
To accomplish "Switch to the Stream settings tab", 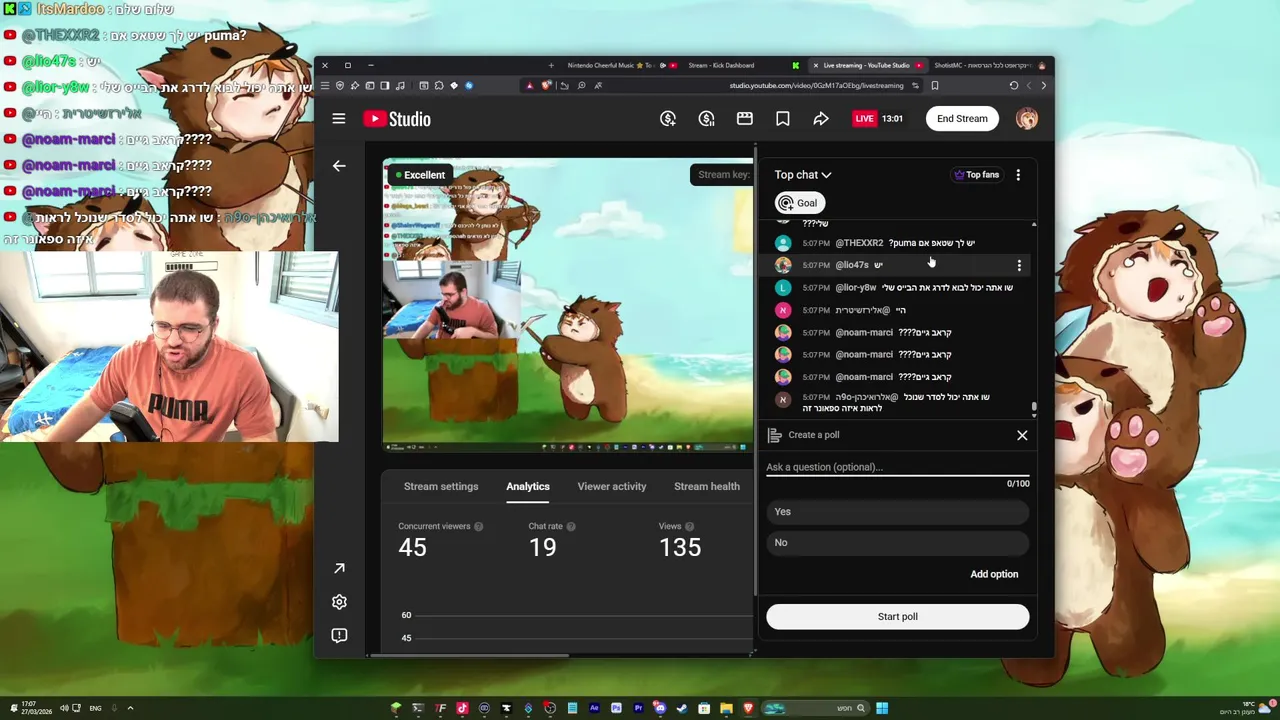I will pos(441,486).
